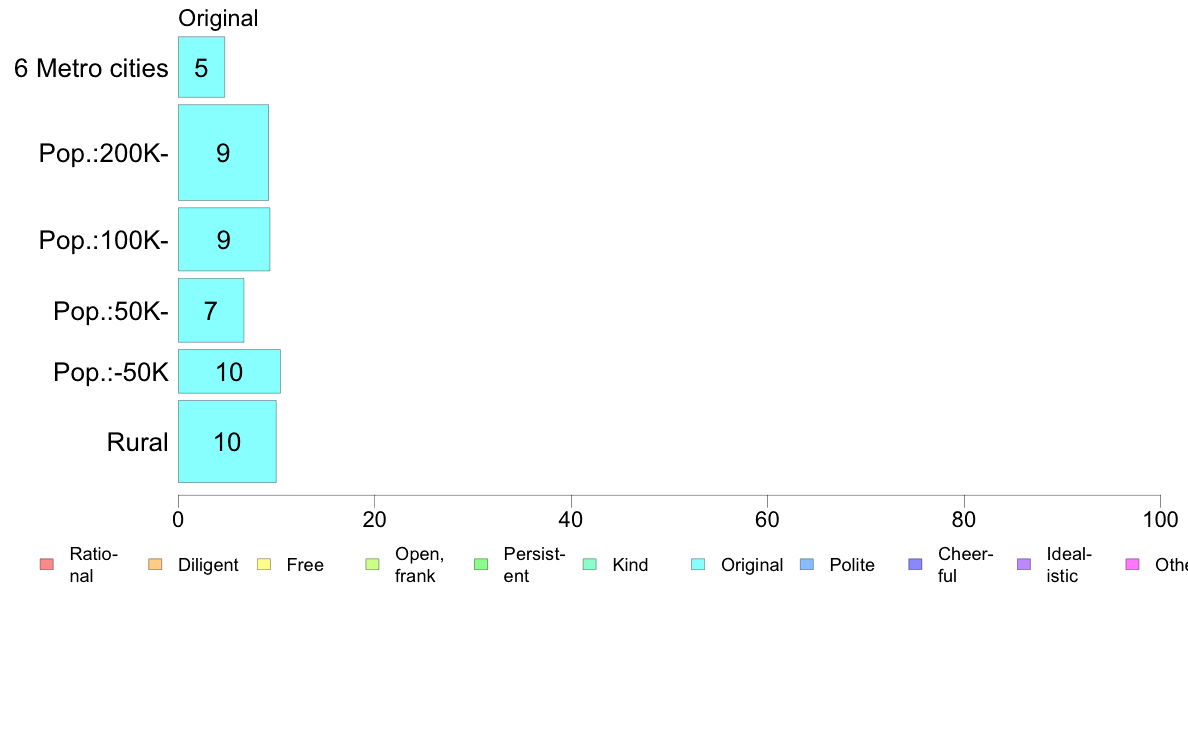
Task: Click the 100 axis tick label
Action: point(1160,519)
